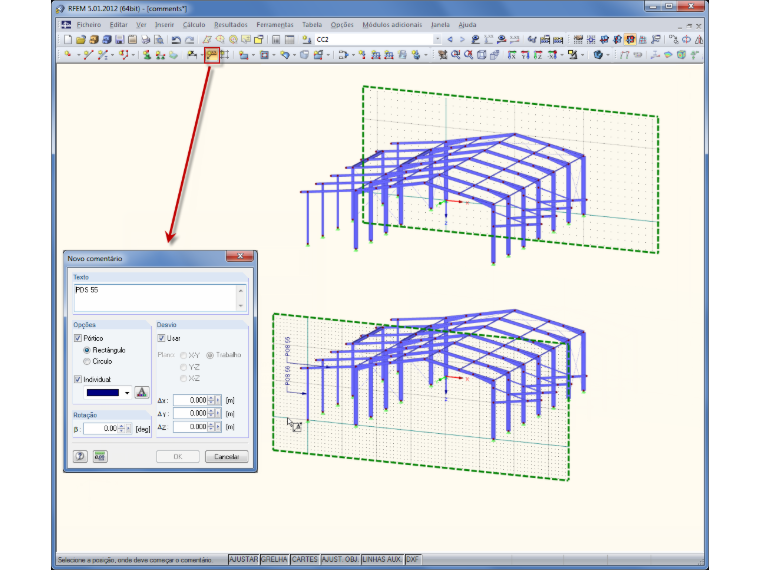Click the Save floppy-disk icon

tap(120, 40)
